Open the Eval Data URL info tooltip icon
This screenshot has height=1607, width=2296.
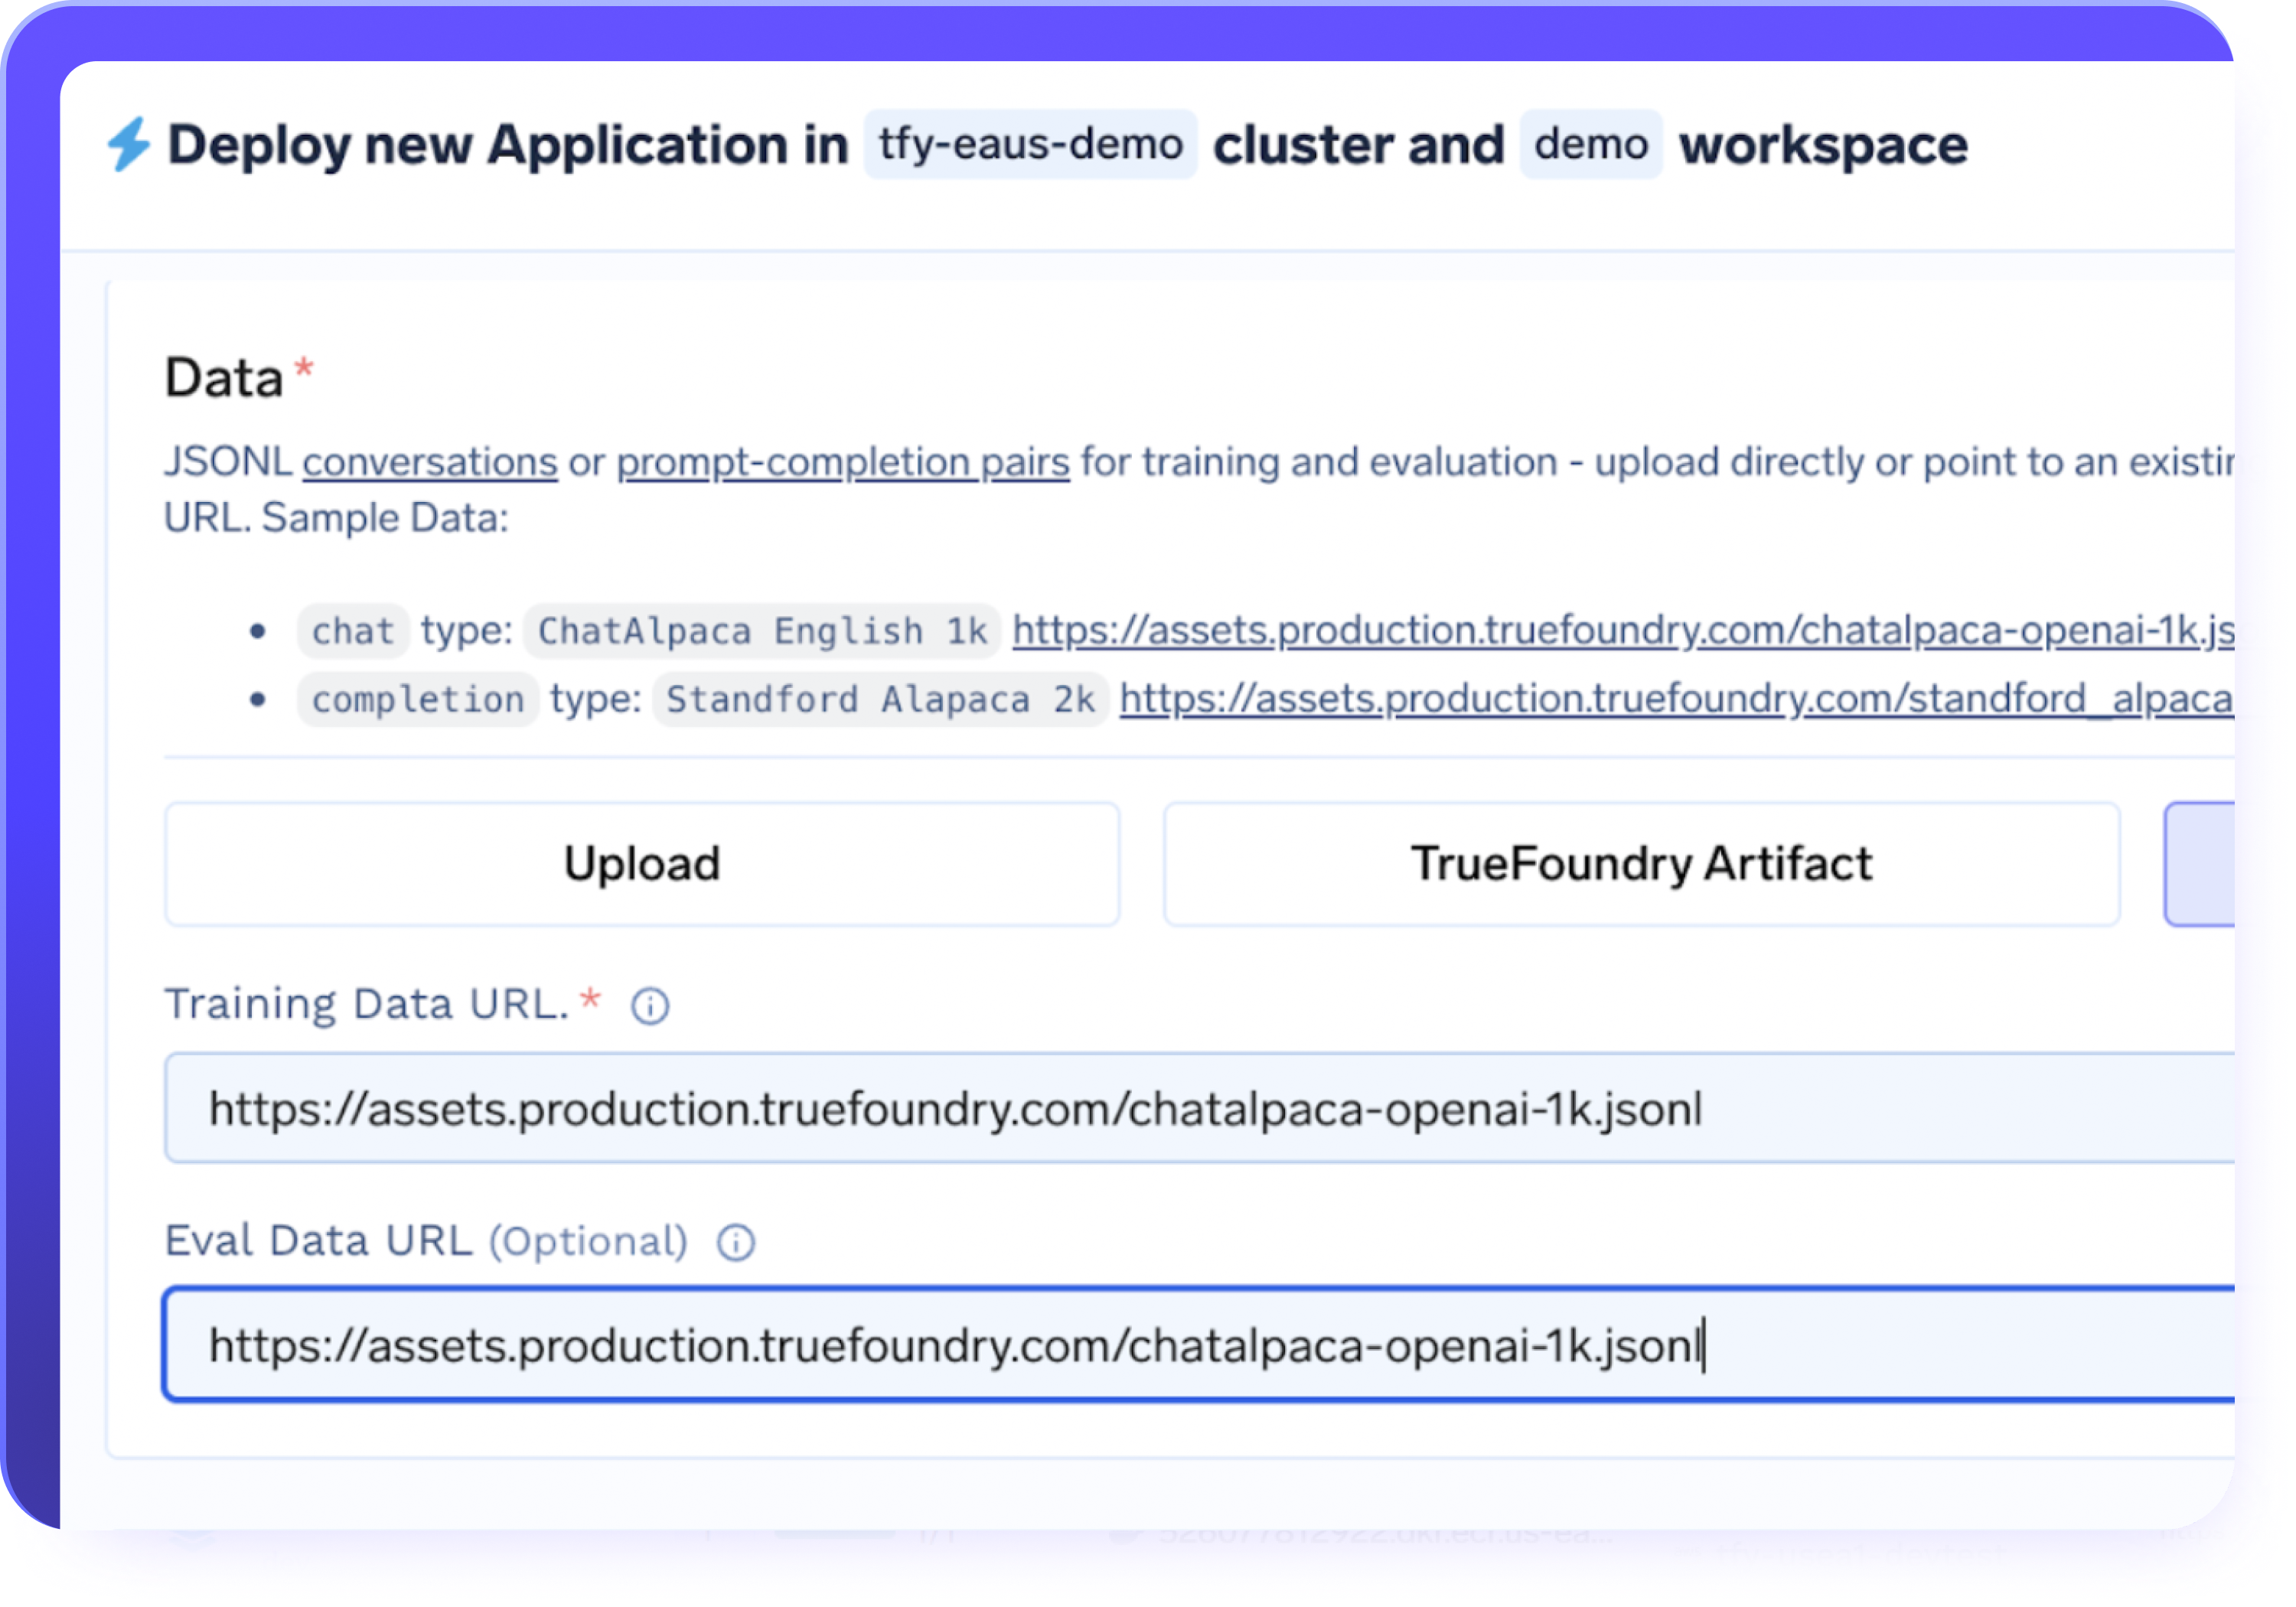(735, 1242)
